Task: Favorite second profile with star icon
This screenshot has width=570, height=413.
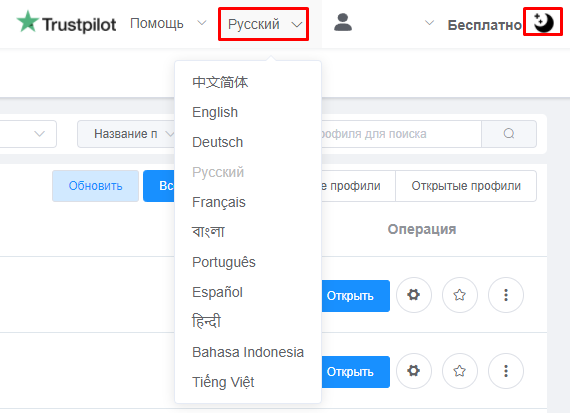Action: tap(459, 371)
